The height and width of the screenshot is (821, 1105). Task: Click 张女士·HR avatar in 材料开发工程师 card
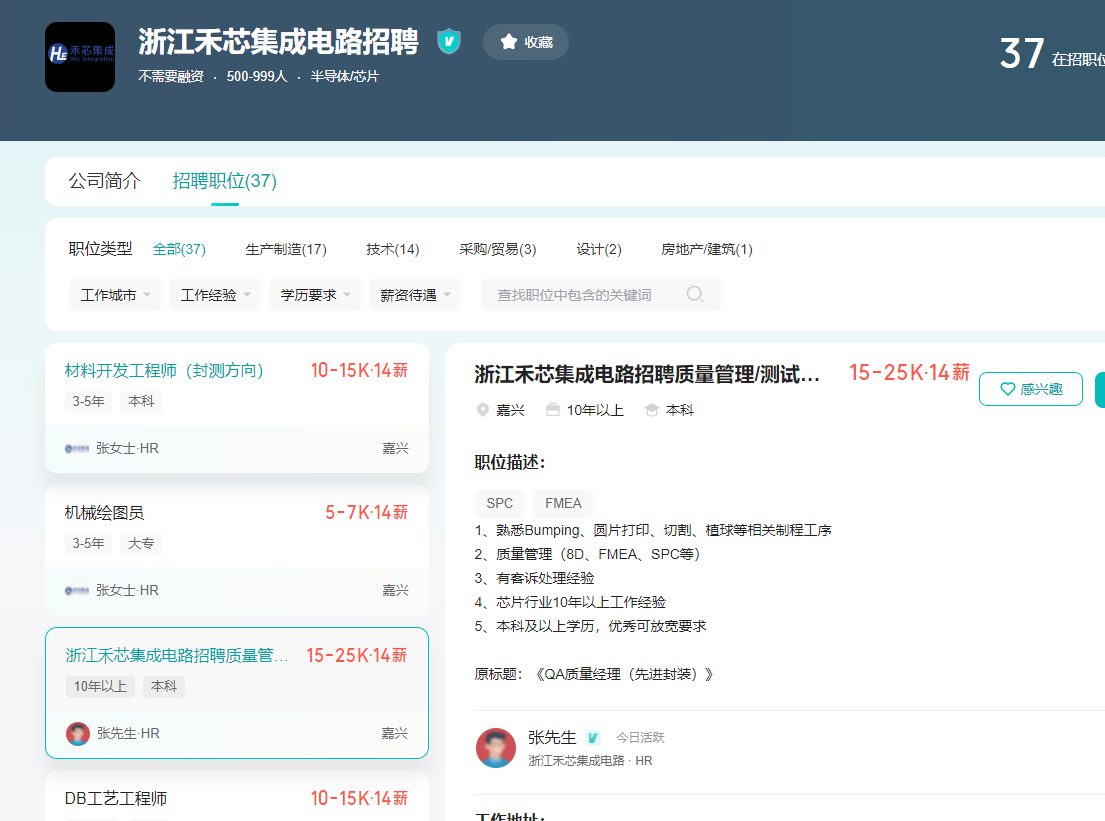[77, 448]
